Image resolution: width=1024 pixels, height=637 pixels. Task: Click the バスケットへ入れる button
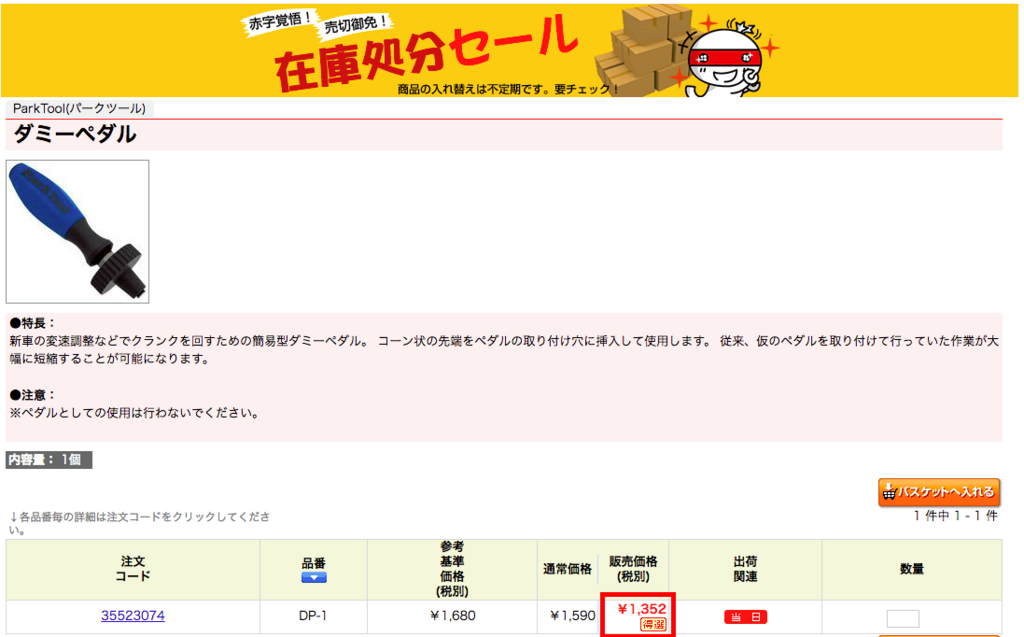(939, 492)
